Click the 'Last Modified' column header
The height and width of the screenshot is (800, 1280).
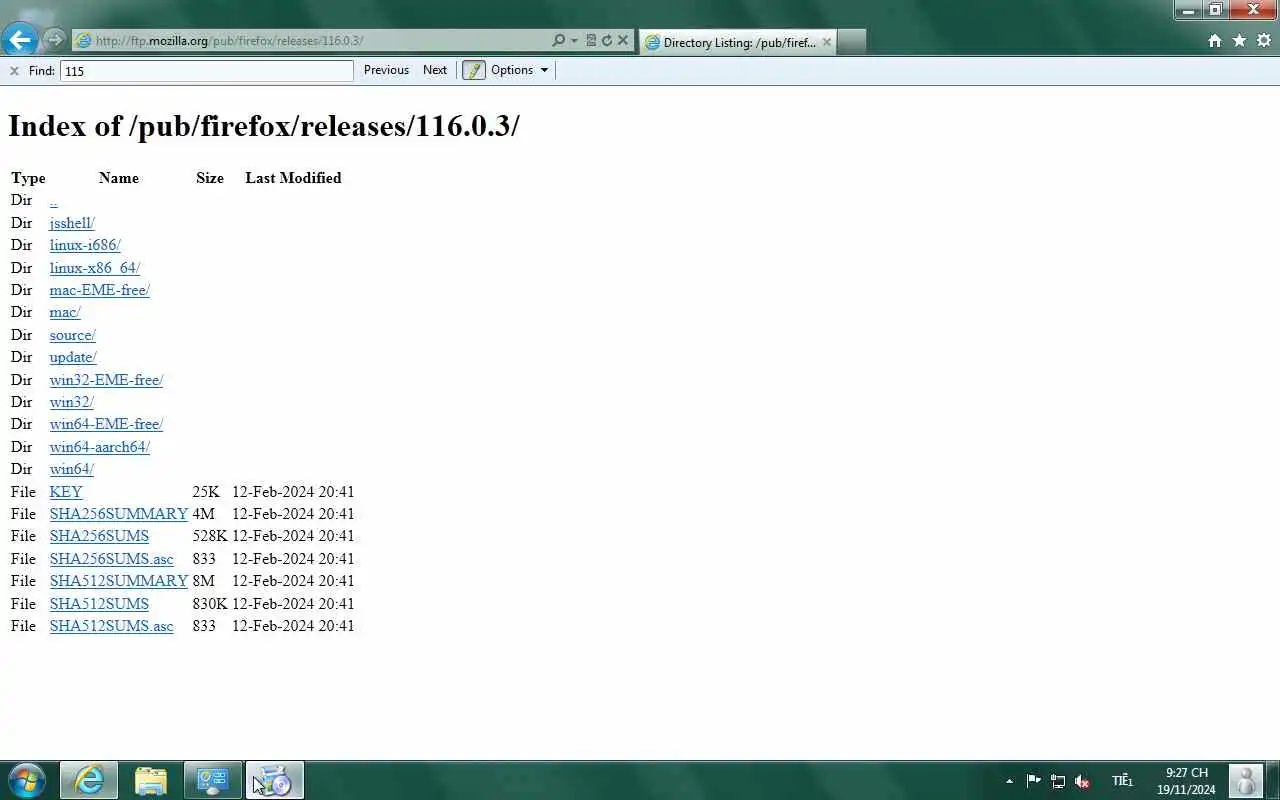[x=293, y=178]
